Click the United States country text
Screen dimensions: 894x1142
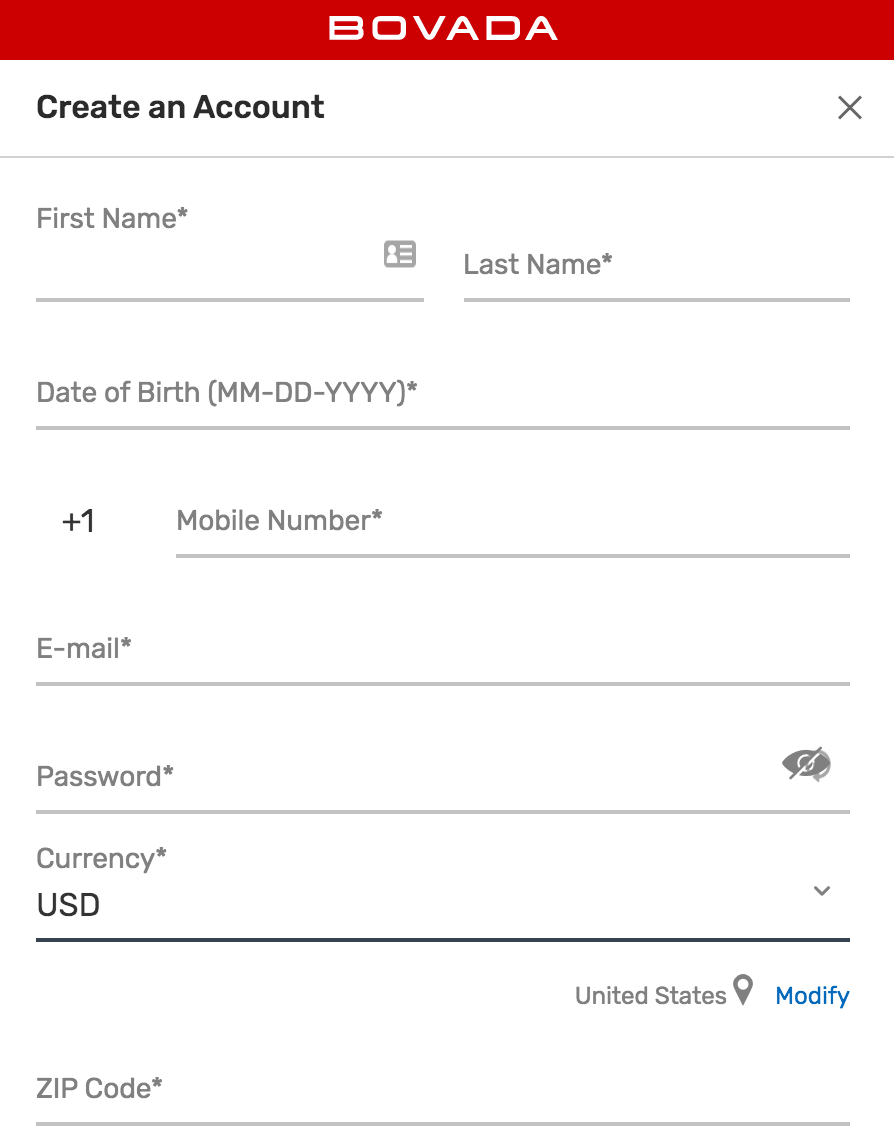point(651,996)
